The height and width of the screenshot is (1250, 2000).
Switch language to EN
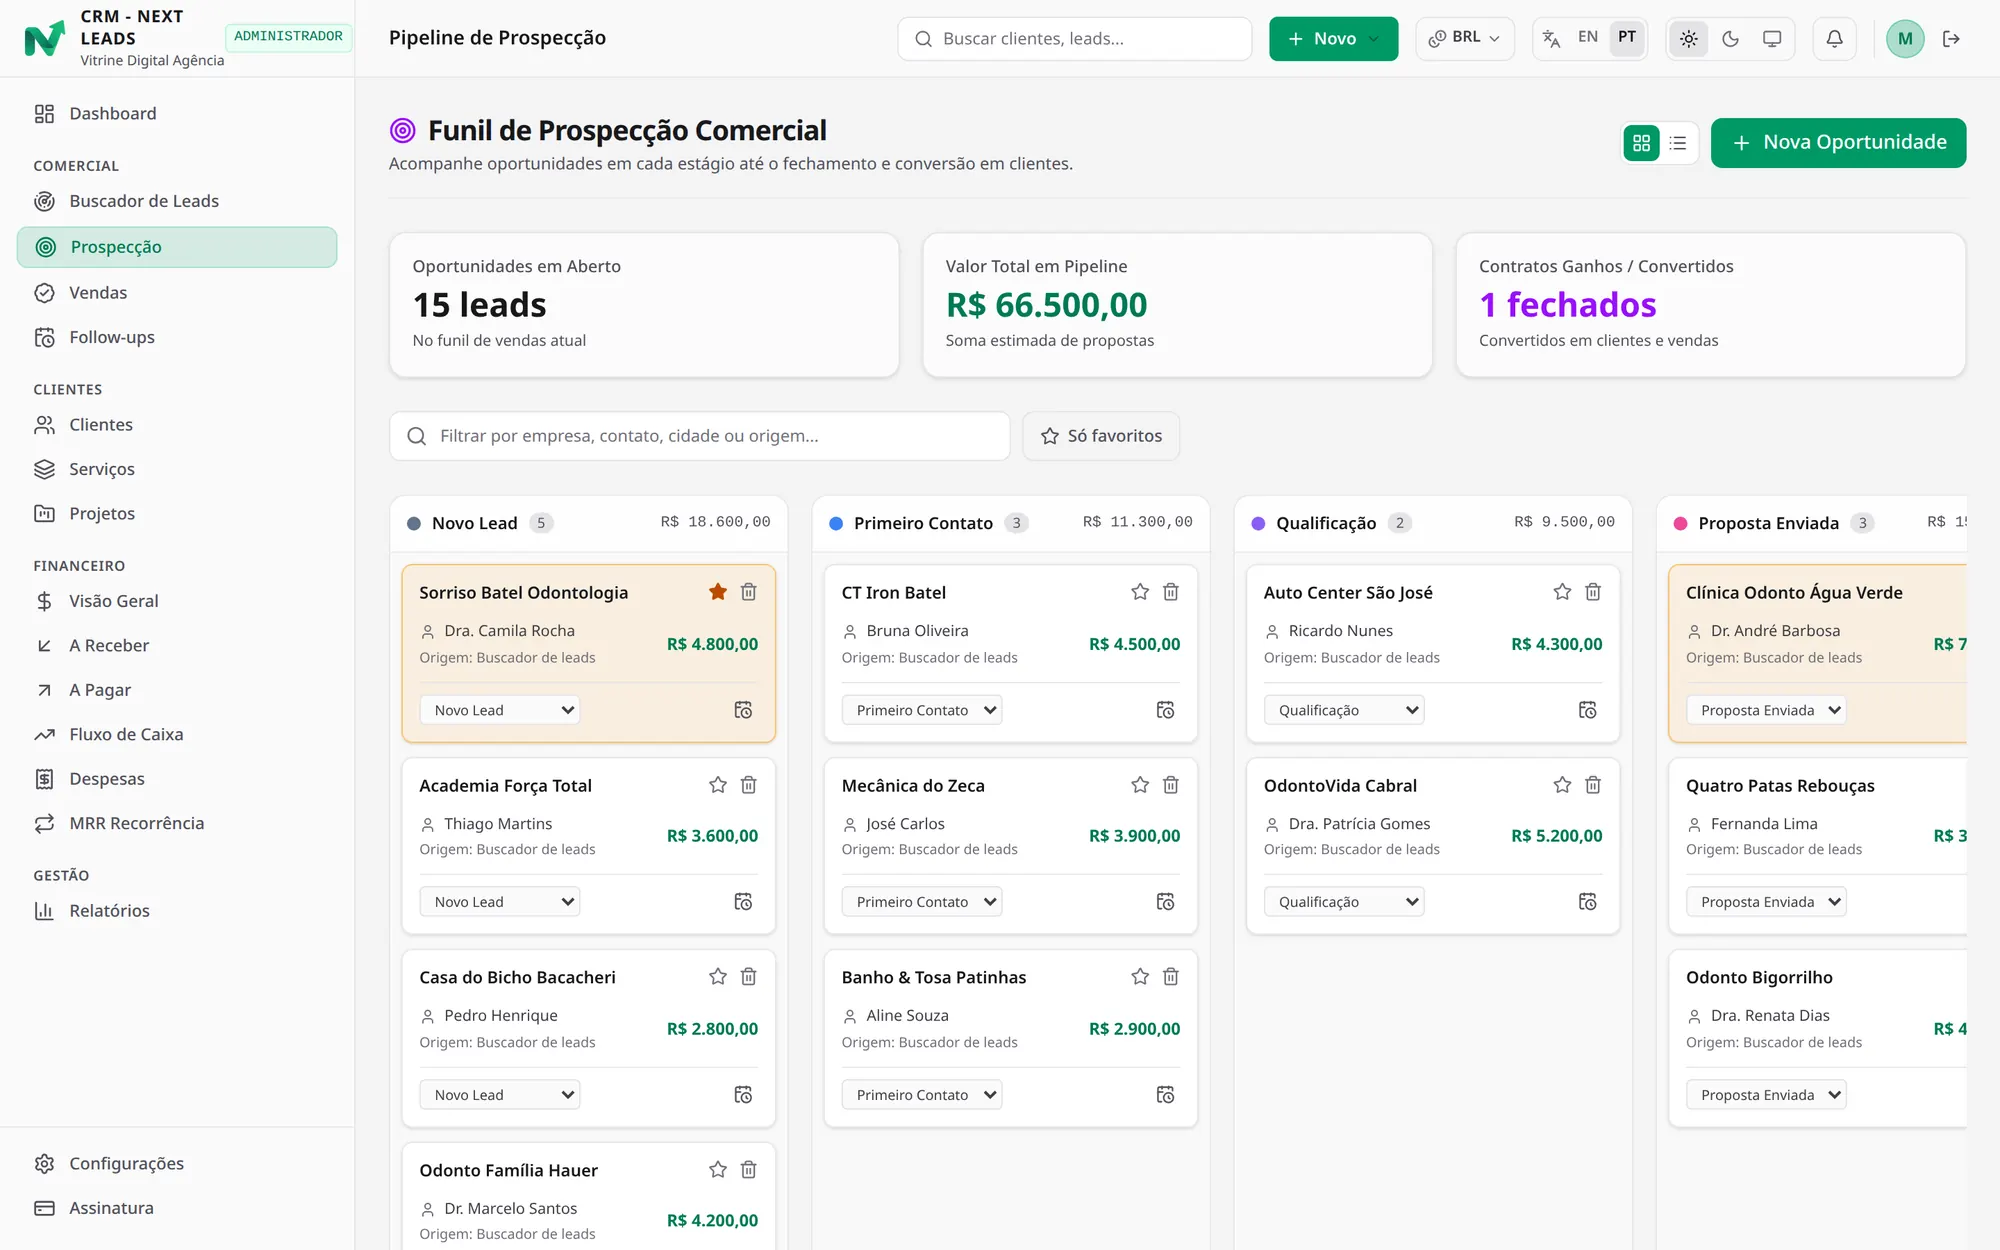coord(1587,37)
